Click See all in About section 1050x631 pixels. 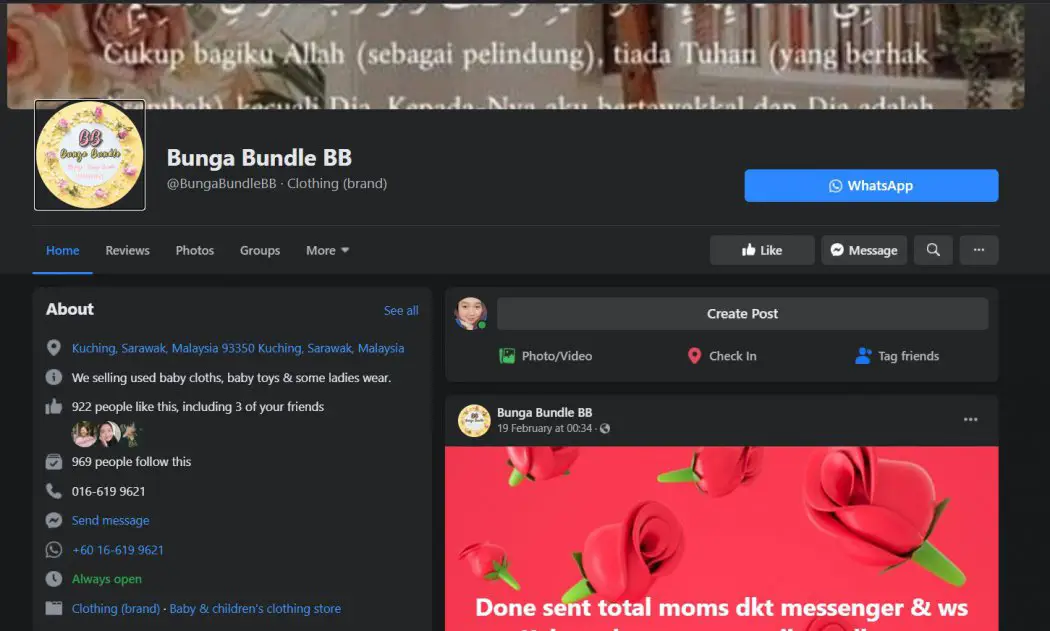[x=401, y=311]
